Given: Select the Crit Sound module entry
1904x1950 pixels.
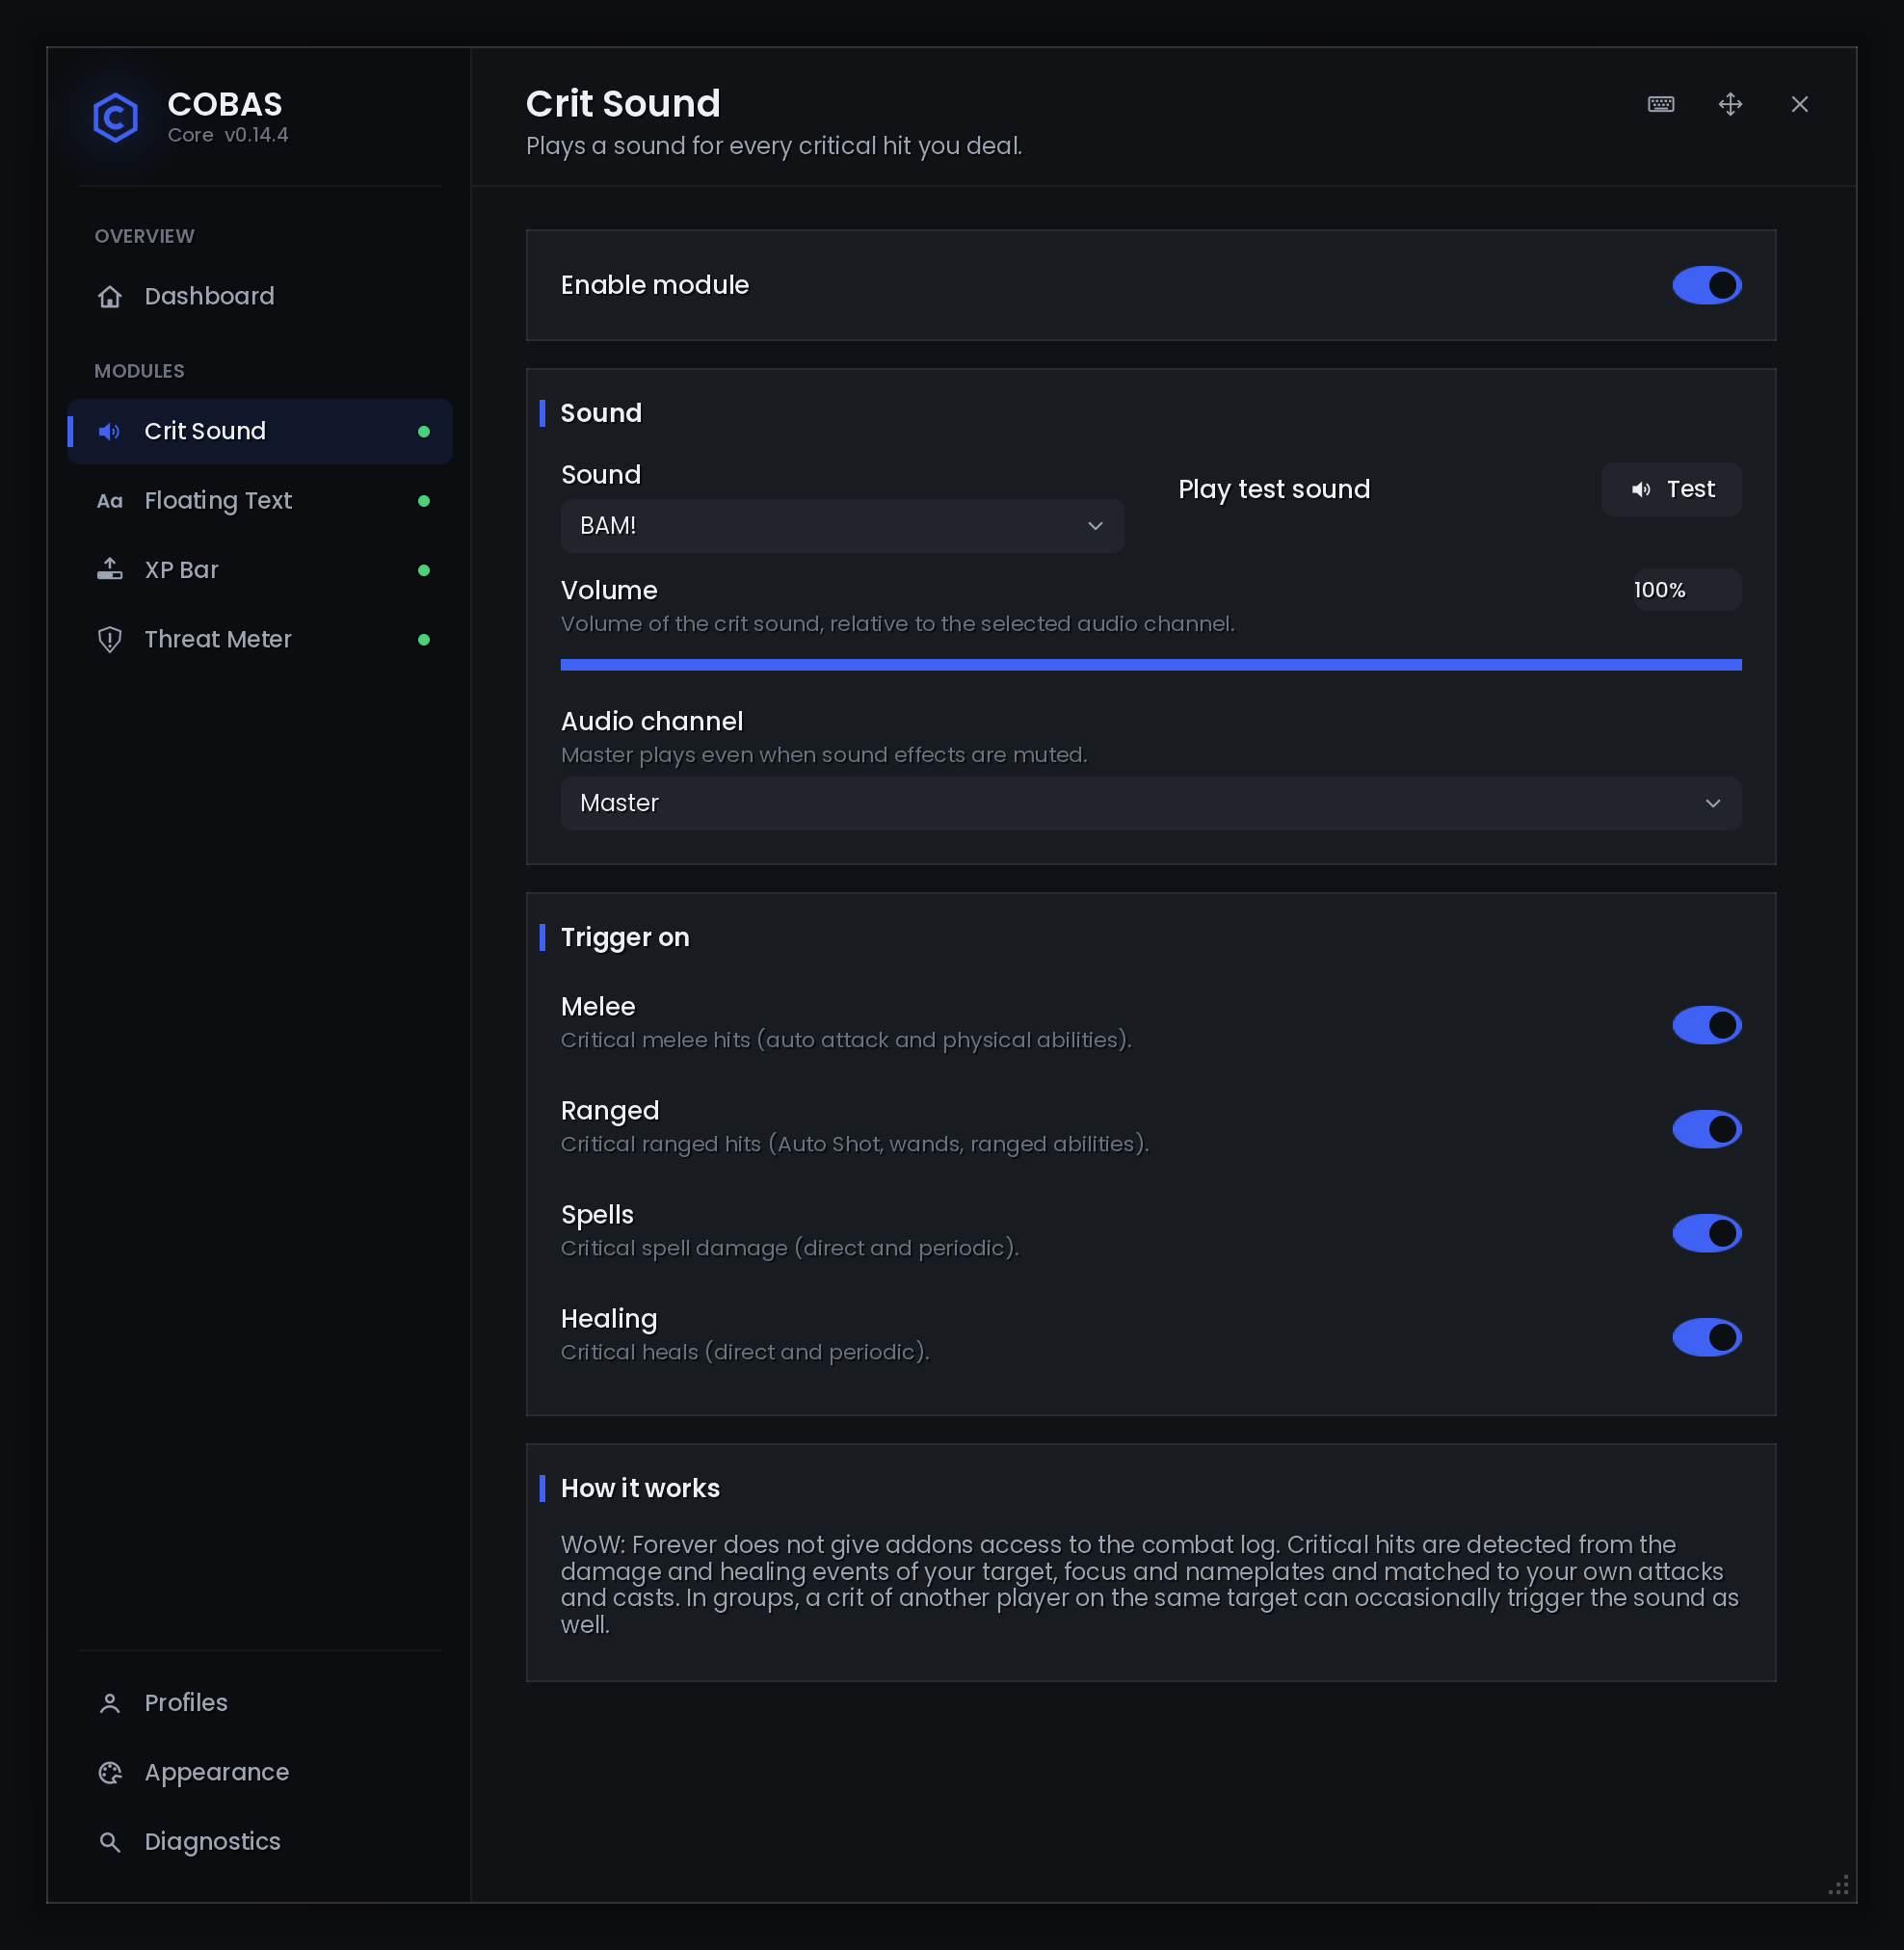Looking at the screenshot, I should (260, 431).
